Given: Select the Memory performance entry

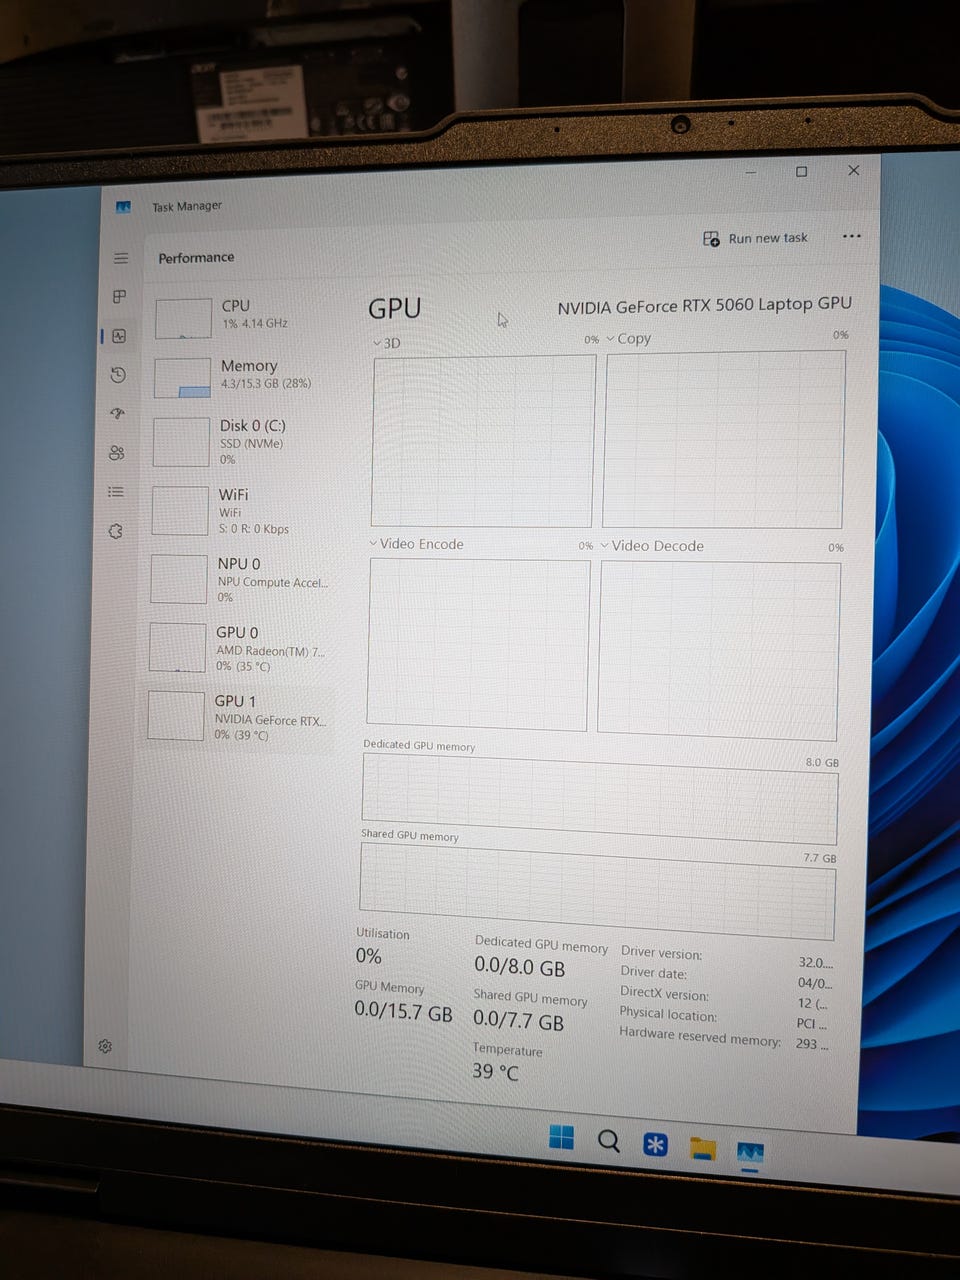Looking at the screenshot, I should click(x=242, y=376).
